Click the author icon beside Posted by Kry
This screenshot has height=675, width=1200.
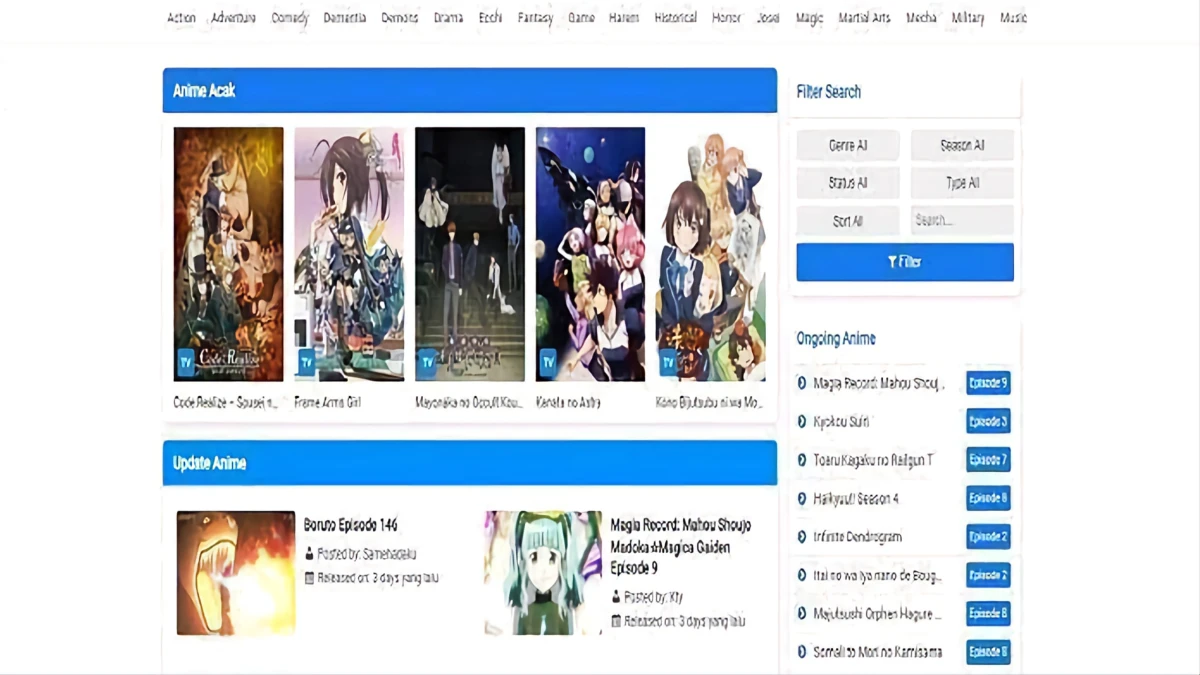pyautogui.click(x=616, y=597)
